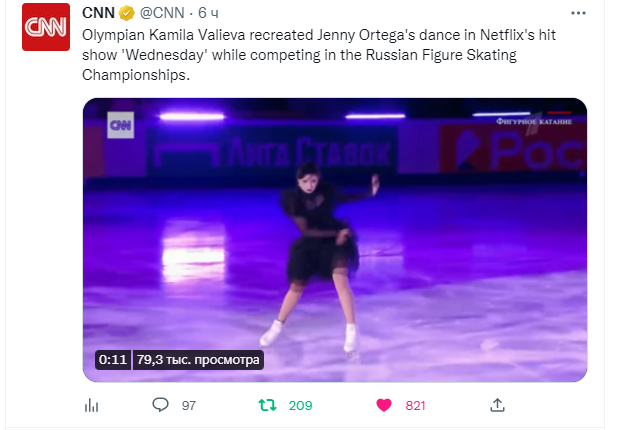Reply to the tweet via speech bubble icon
Image resolution: width=626 pixels, height=430 pixels.
pyautogui.click(x=160, y=405)
